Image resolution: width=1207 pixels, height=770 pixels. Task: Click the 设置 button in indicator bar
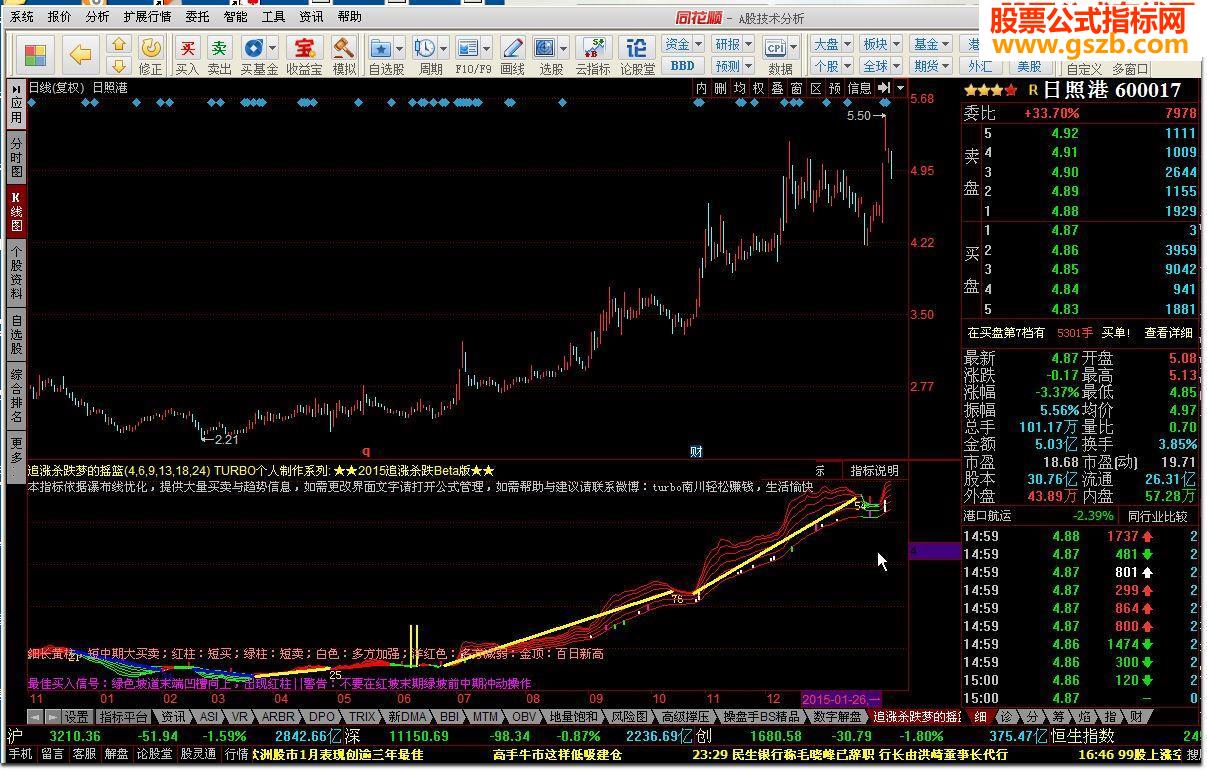[76, 717]
